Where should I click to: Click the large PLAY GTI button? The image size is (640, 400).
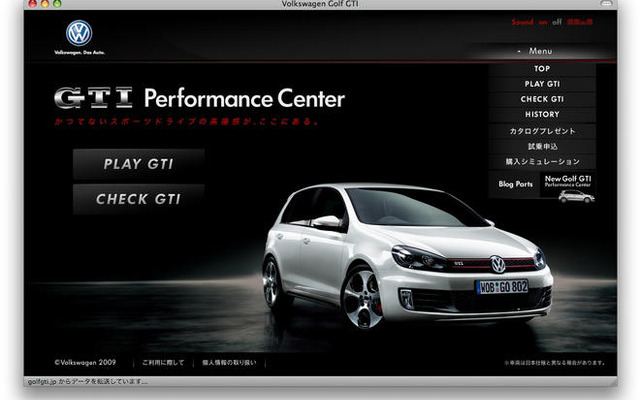[139, 164]
